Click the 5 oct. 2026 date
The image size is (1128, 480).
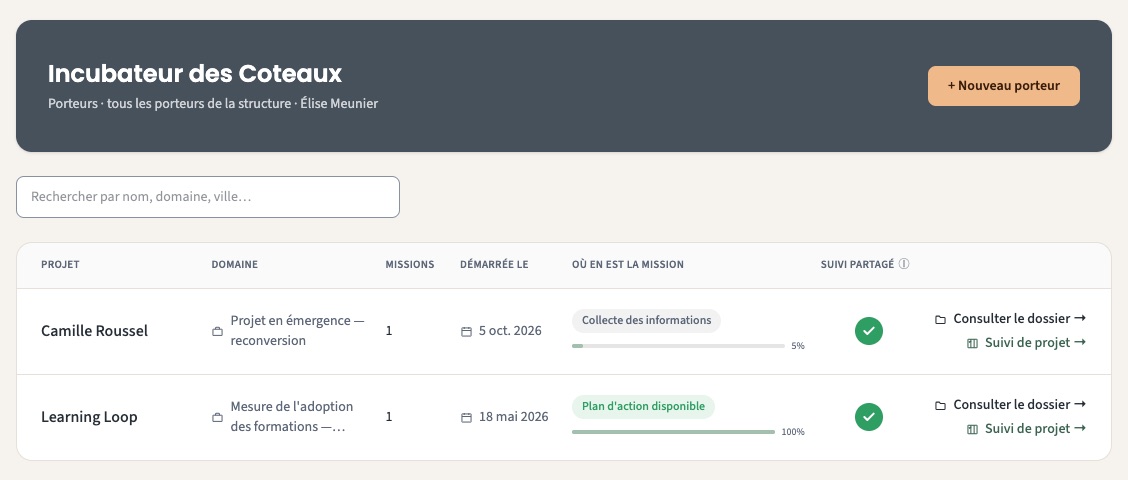tap(510, 331)
